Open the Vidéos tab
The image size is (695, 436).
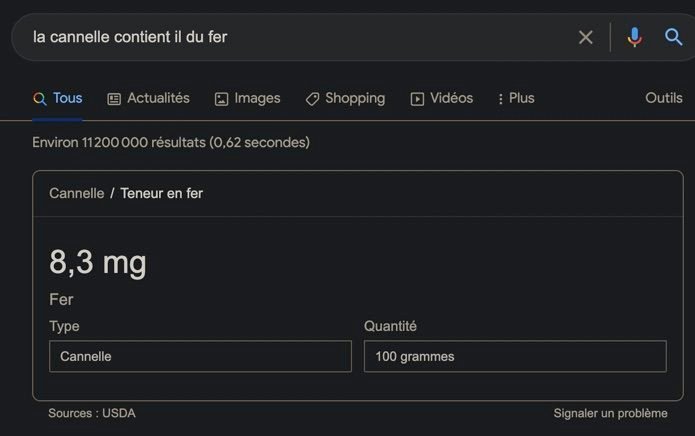click(441, 98)
